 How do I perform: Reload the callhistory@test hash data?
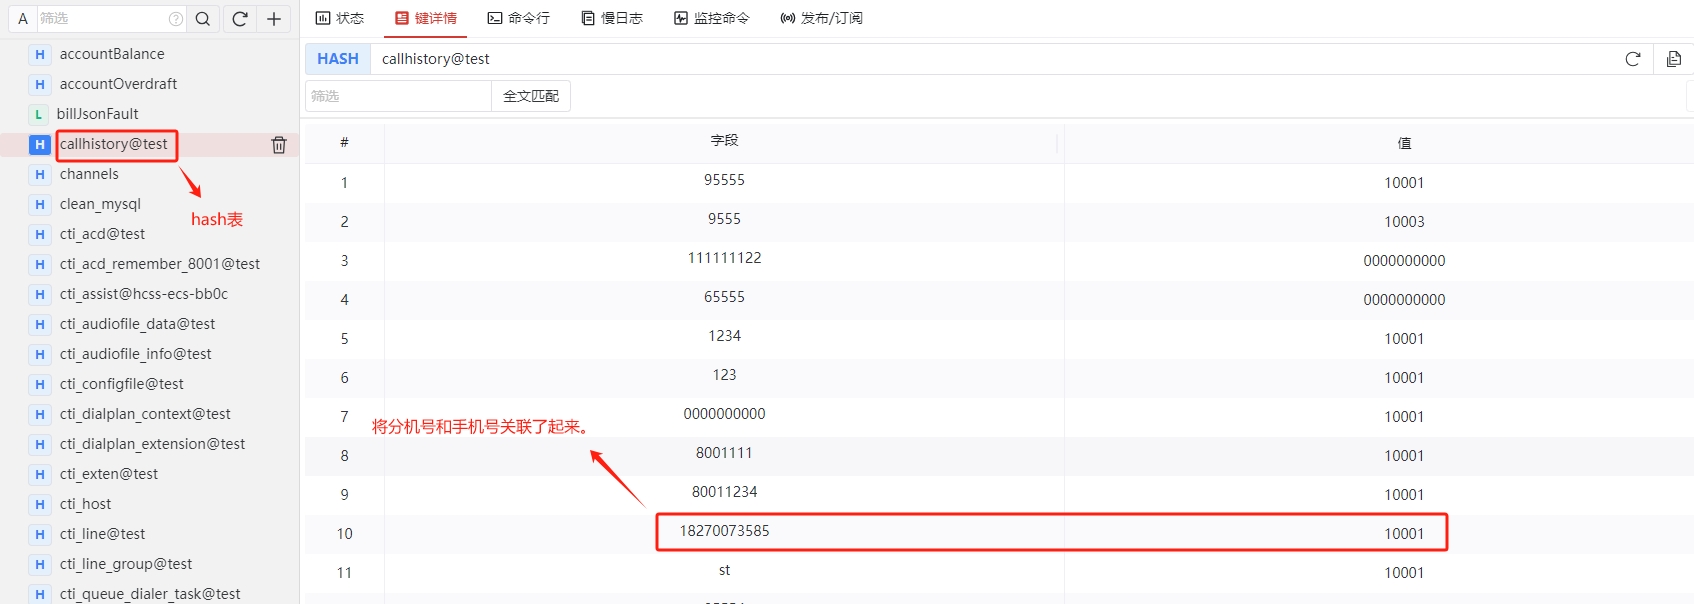1632,59
